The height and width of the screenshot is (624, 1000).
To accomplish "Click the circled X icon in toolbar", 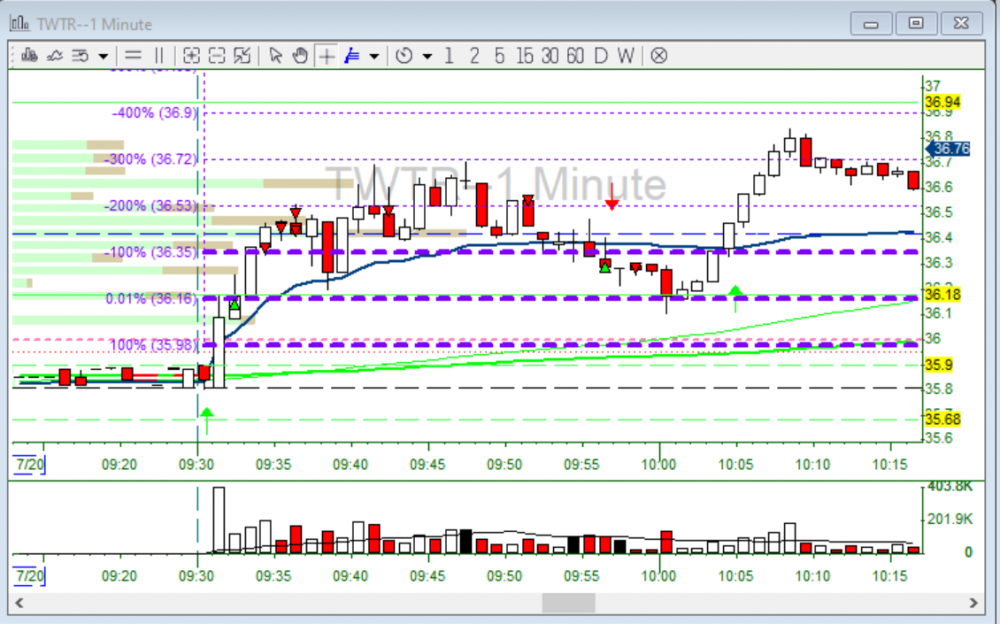I will [658, 56].
